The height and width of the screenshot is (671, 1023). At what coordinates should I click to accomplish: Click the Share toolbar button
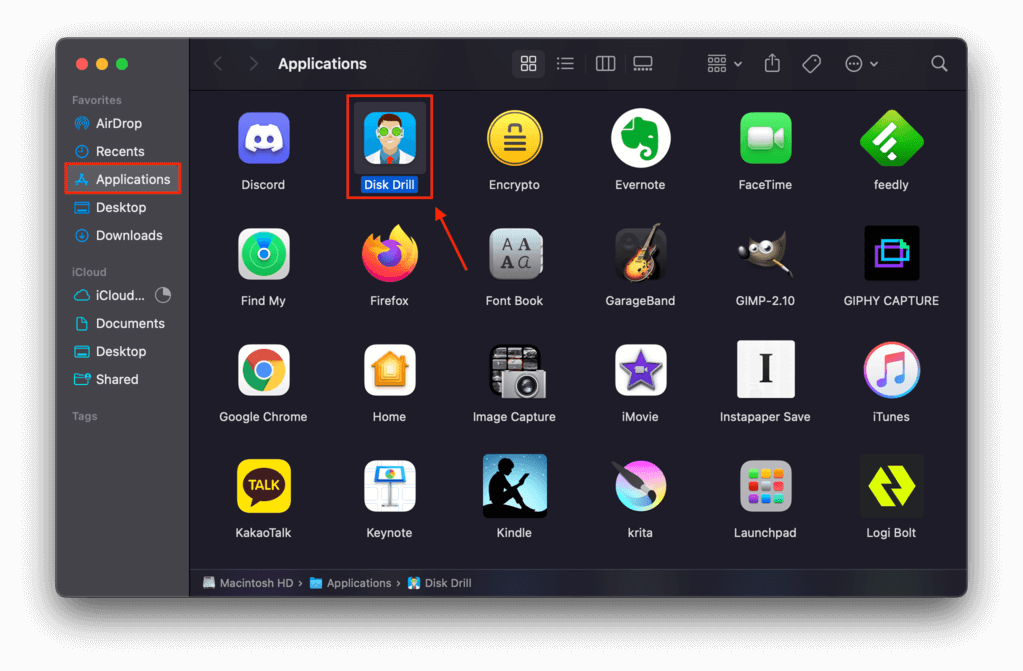tap(772, 63)
